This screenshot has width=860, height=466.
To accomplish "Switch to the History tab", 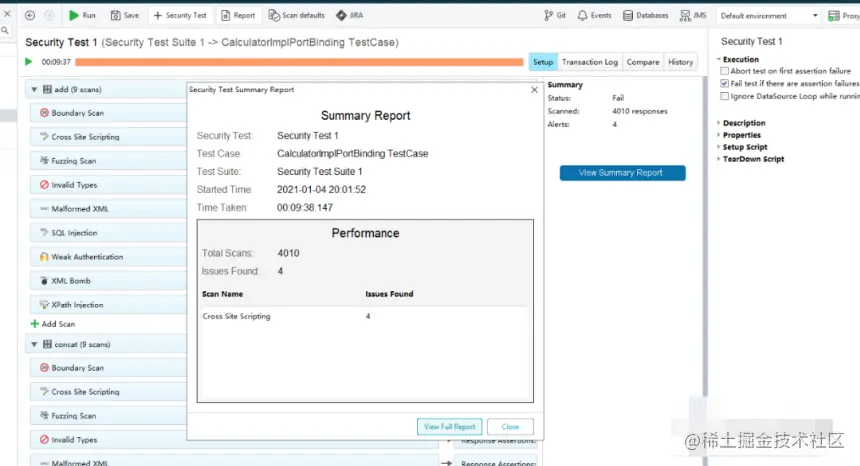I will pyautogui.click(x=681, y=62).
